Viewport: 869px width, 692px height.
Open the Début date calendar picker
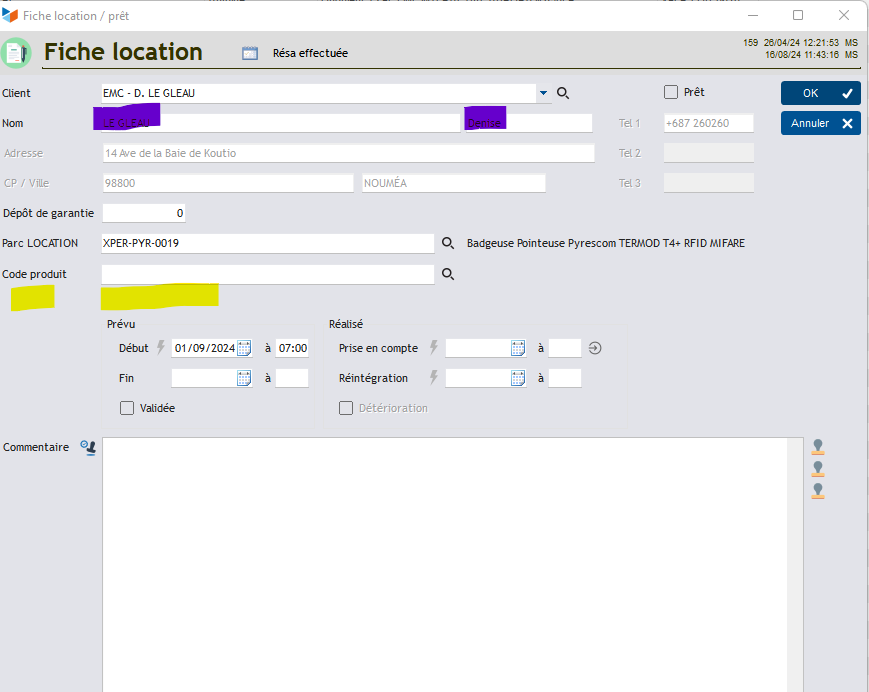click(x=243, y=348)
